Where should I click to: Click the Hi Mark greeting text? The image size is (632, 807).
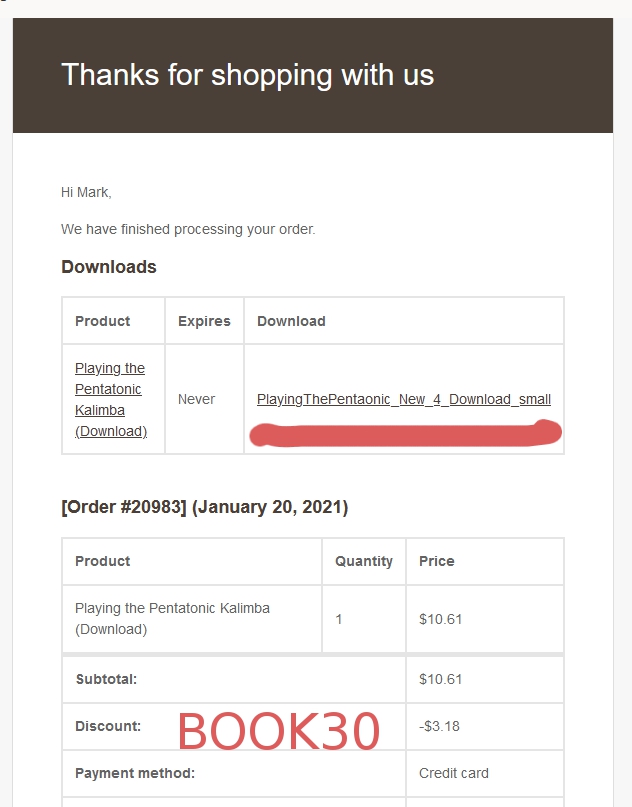coord(86,192)
